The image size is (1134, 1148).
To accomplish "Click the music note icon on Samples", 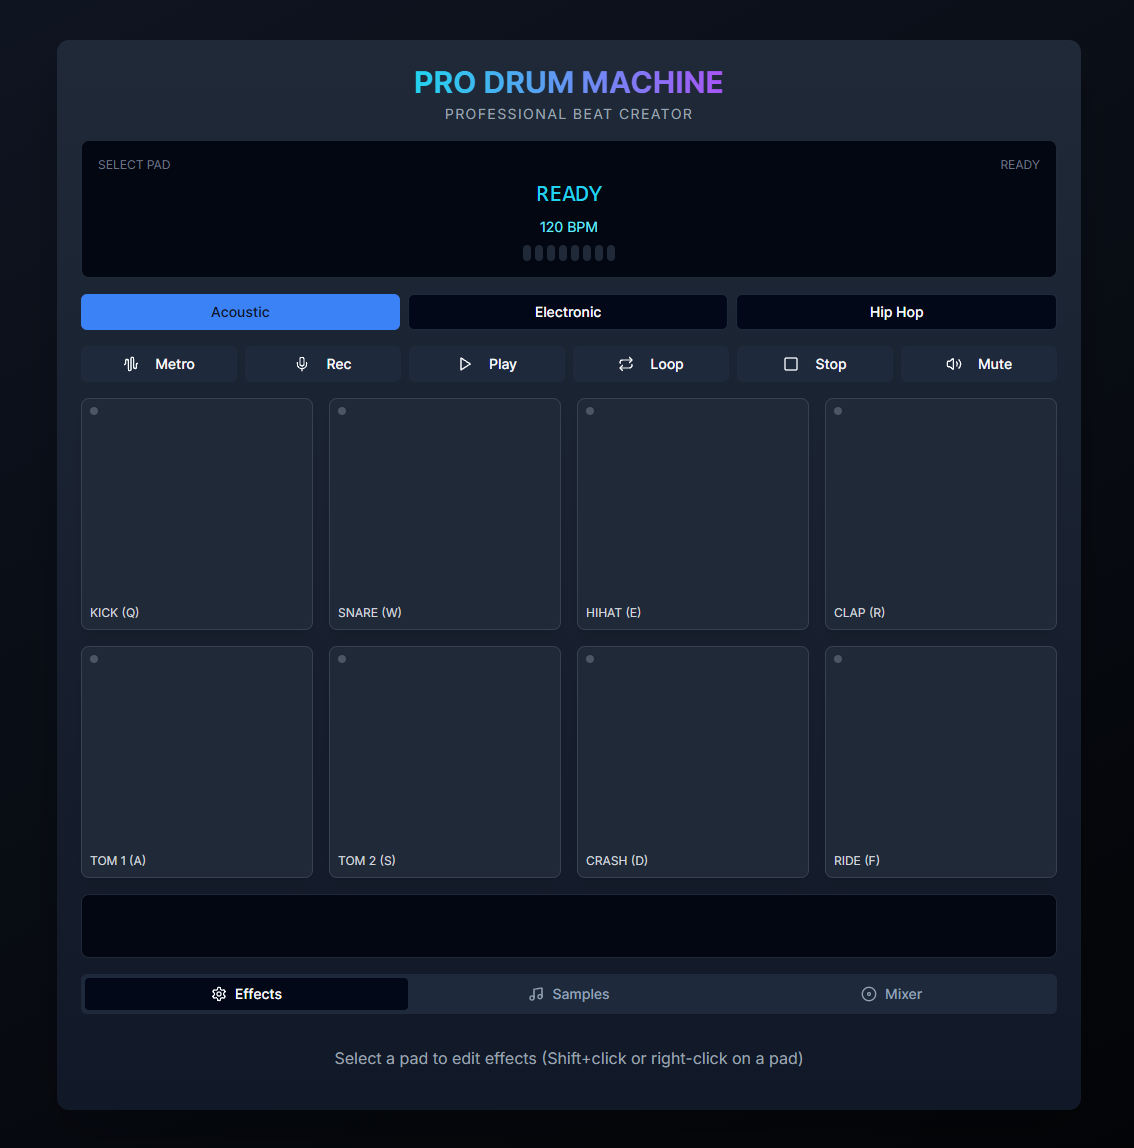I will 536,994.
